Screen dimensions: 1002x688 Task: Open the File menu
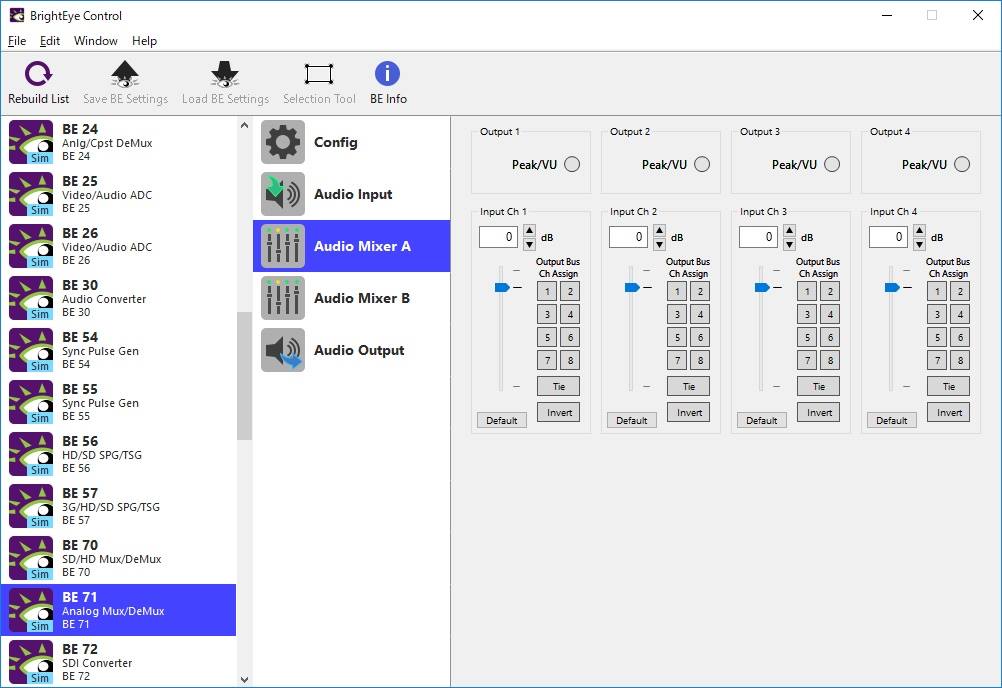pyautogui.click(x=17, y=41)
